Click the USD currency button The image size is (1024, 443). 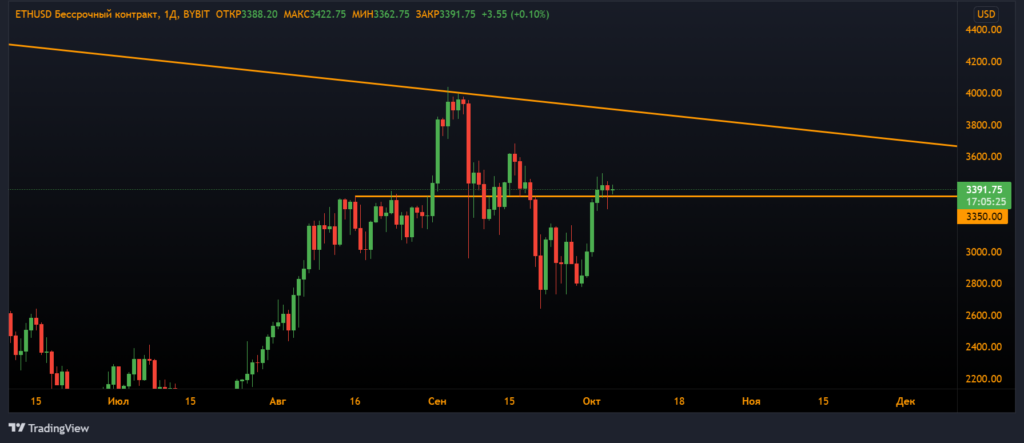(985, 14)
